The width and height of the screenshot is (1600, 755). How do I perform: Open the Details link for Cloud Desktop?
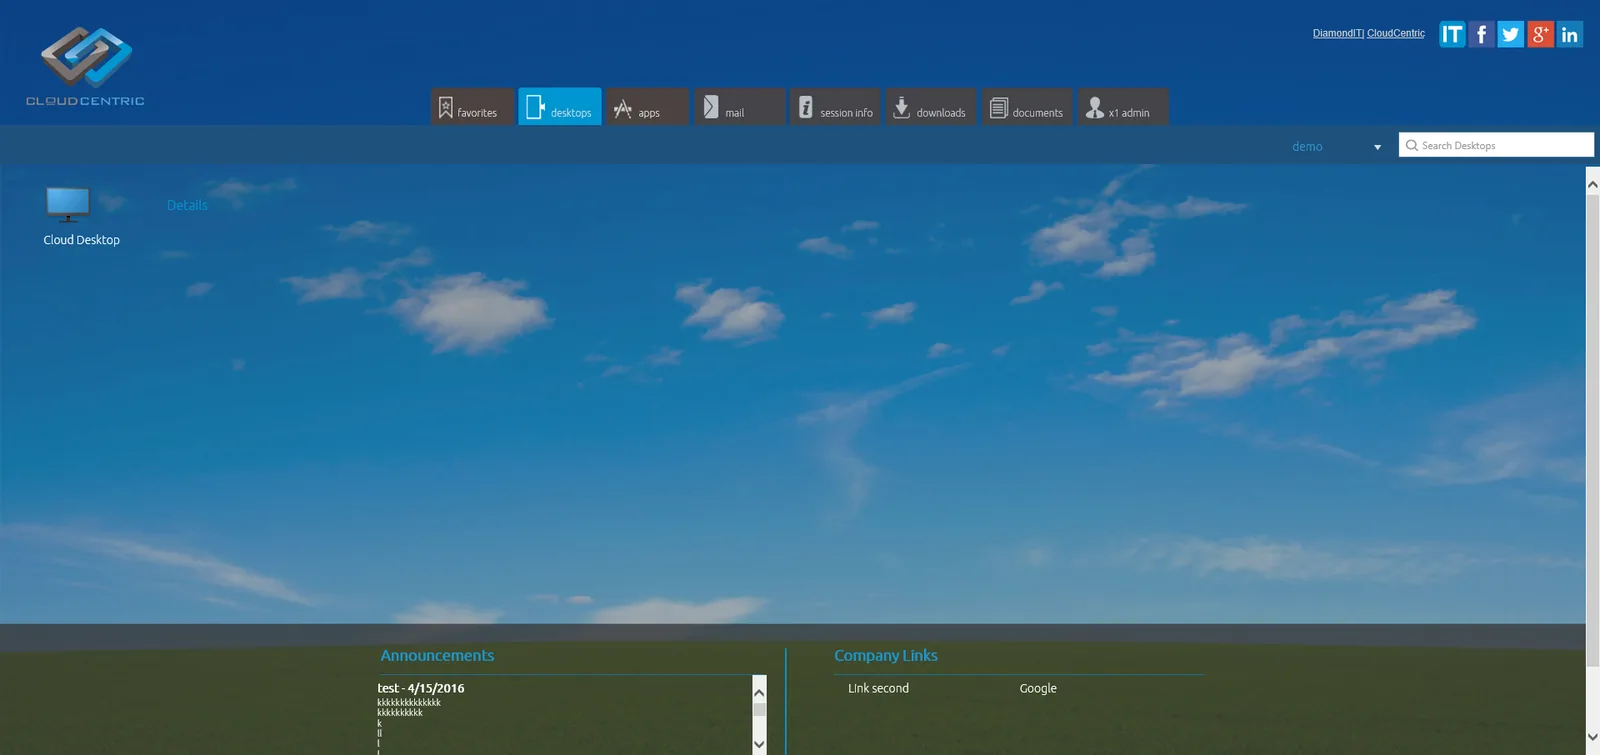pyautogui.click(x=187, y=205)
